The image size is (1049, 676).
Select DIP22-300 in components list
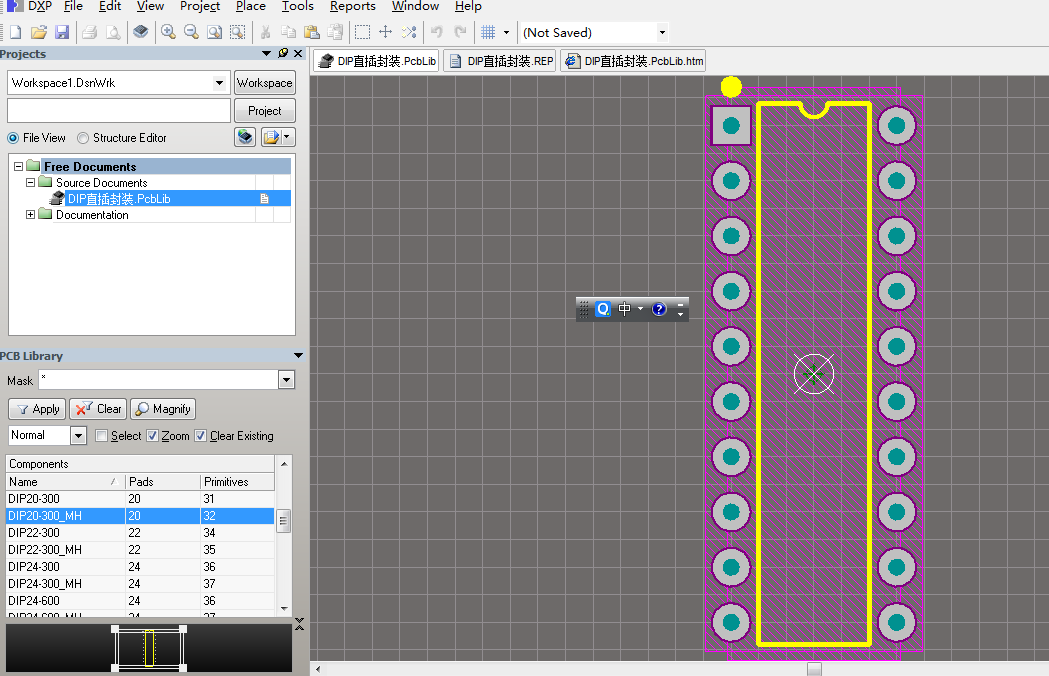140,533
